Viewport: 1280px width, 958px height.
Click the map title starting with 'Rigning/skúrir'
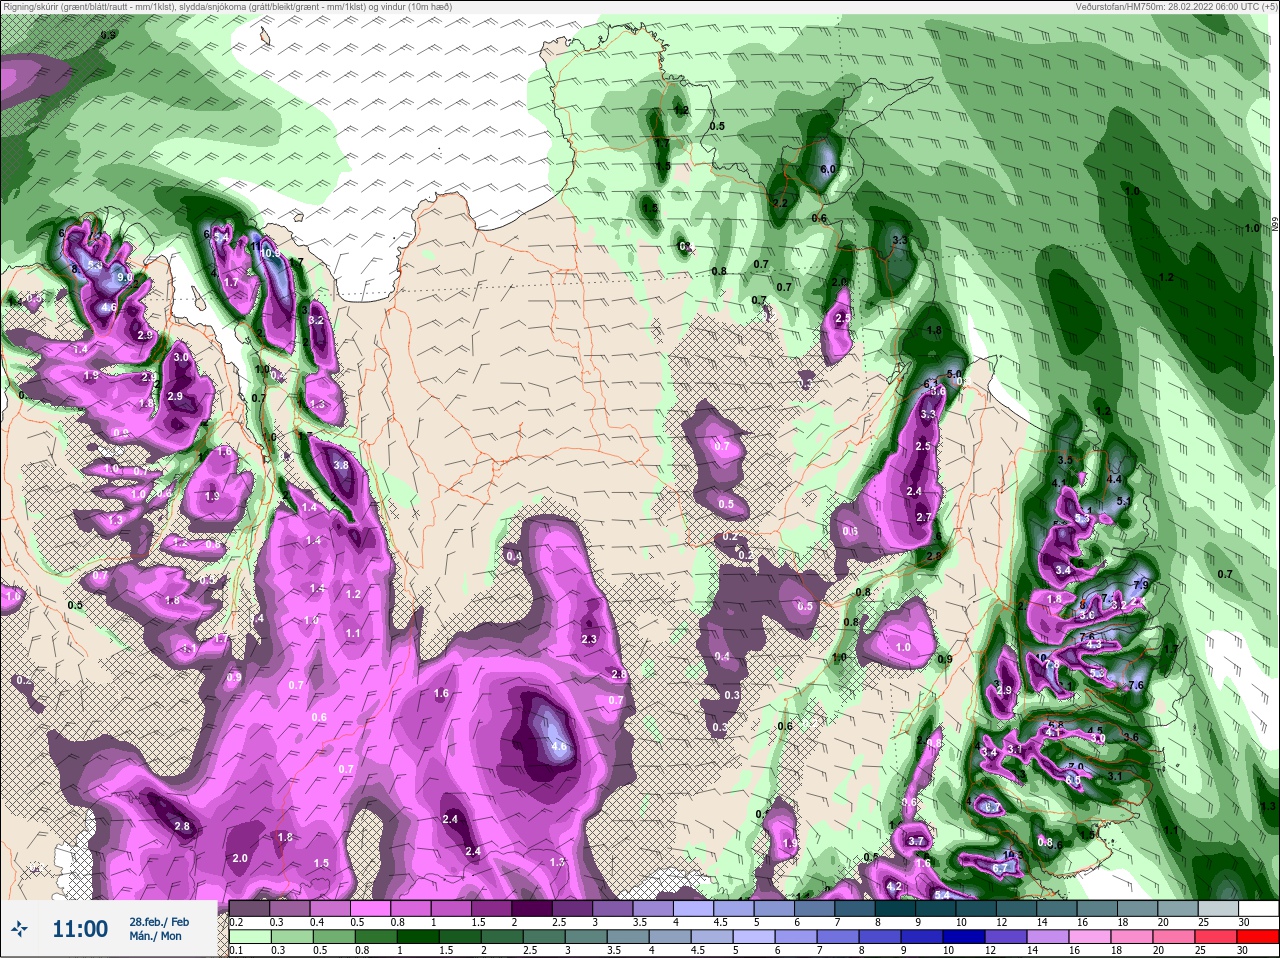(226, 6)
